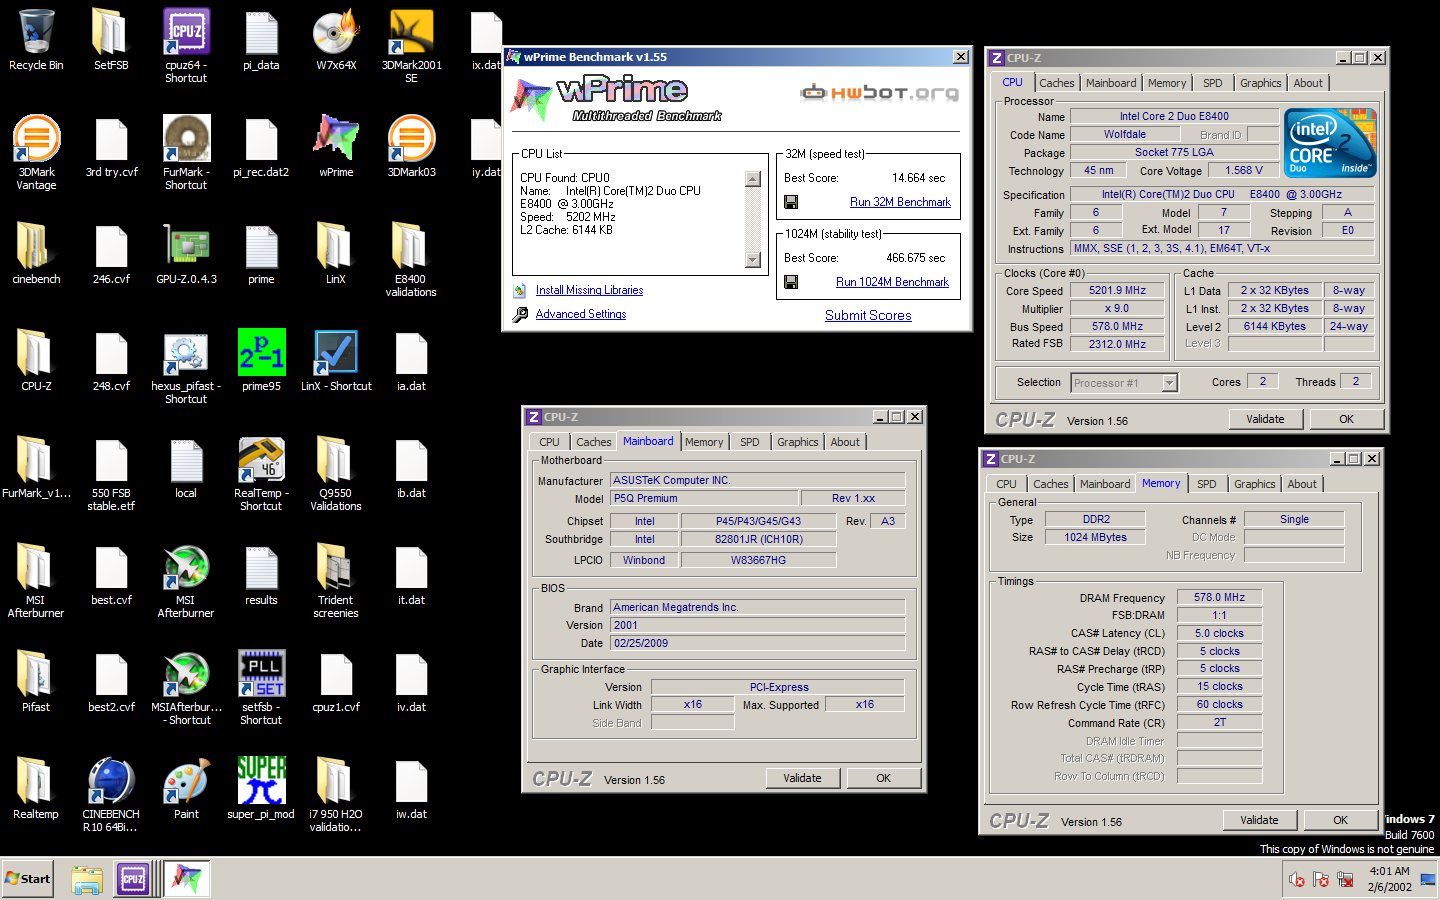This screenshot has height=900, width=1440.
Task: Select CPU tab in Mainboard window
Action: [549, 442]
